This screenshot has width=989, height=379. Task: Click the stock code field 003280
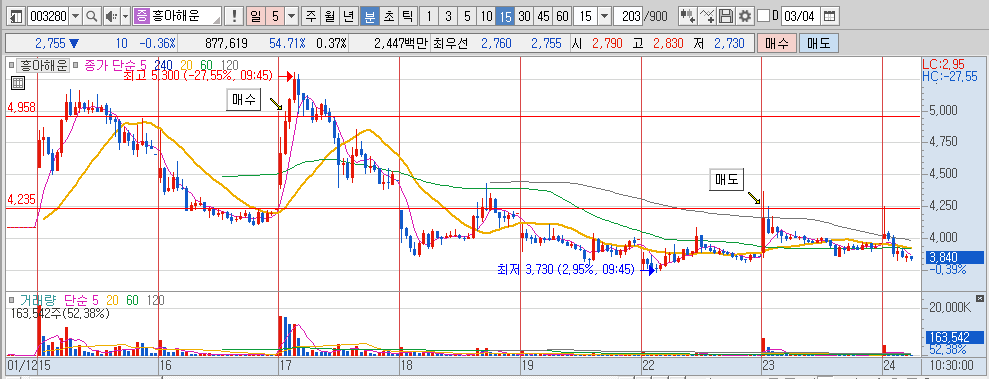point(49,16)
